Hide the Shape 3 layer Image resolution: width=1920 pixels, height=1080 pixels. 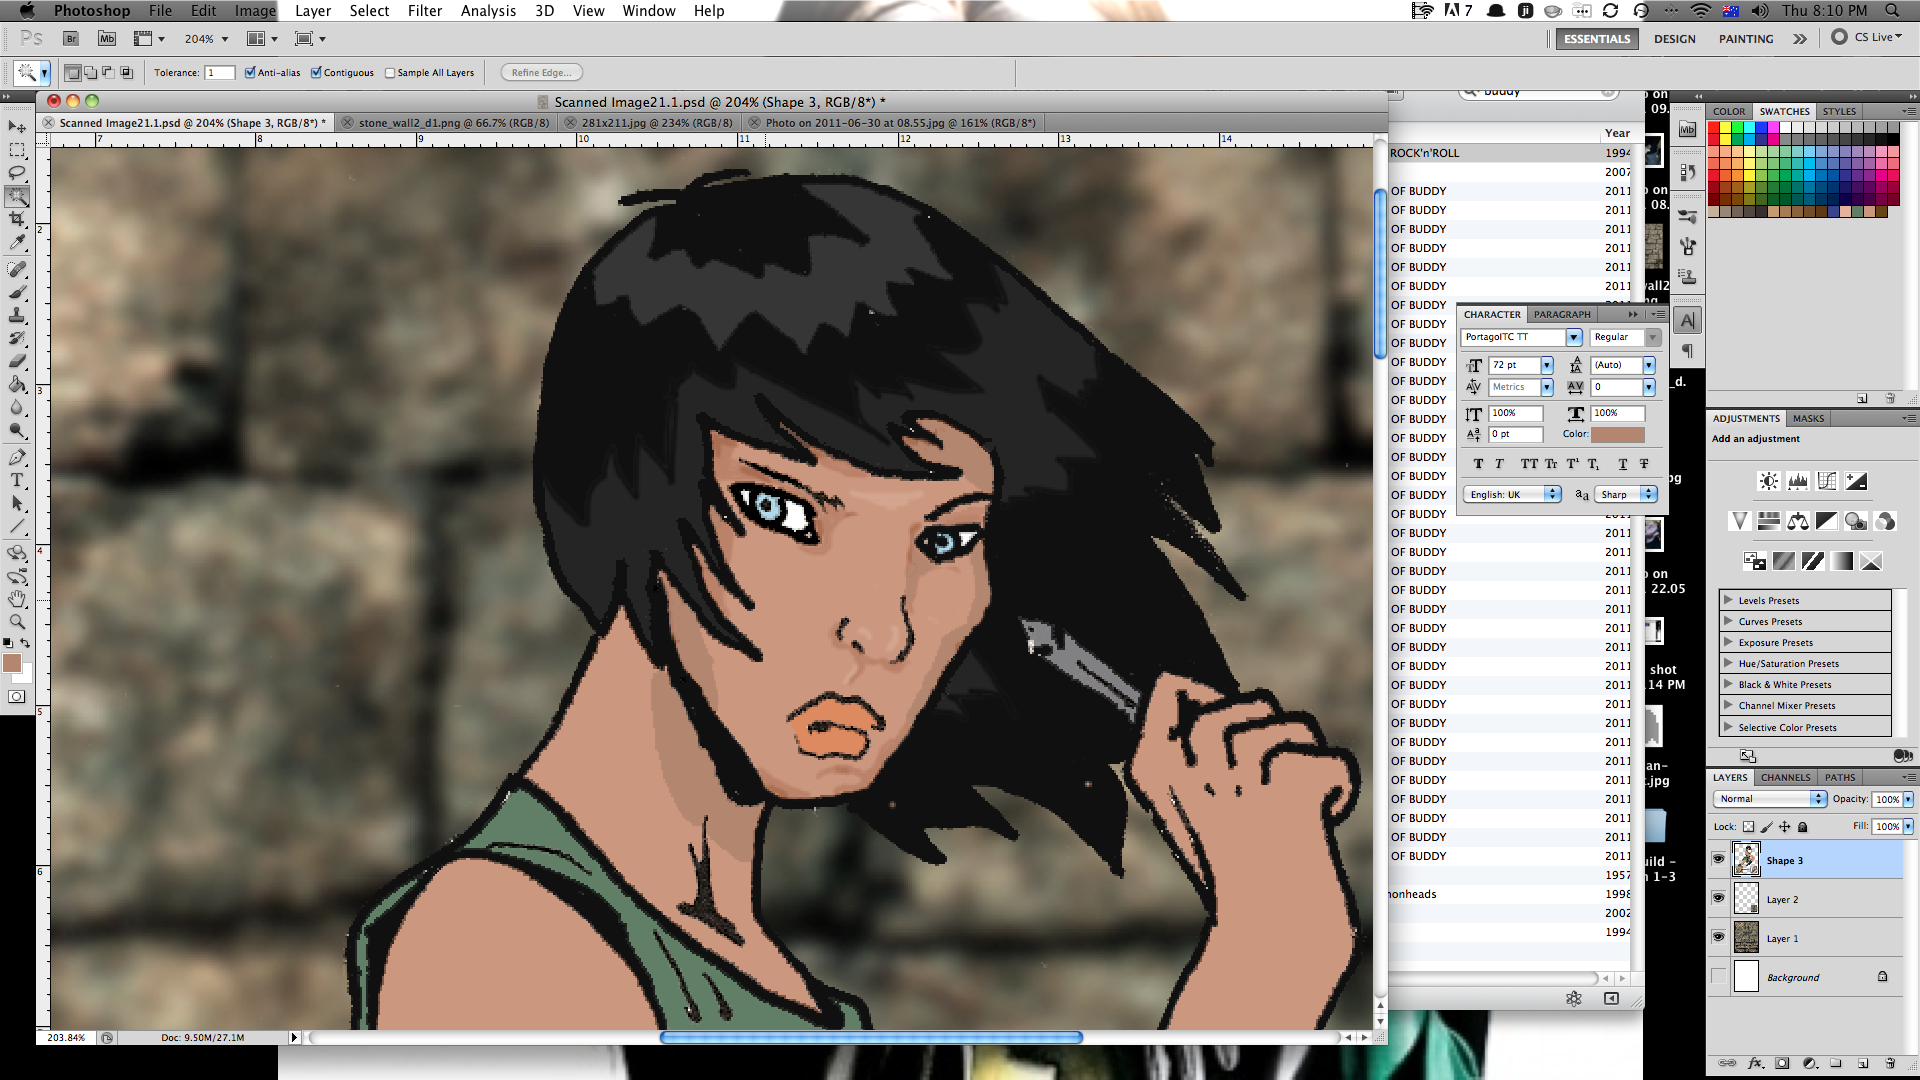[x=1718, y=859]
